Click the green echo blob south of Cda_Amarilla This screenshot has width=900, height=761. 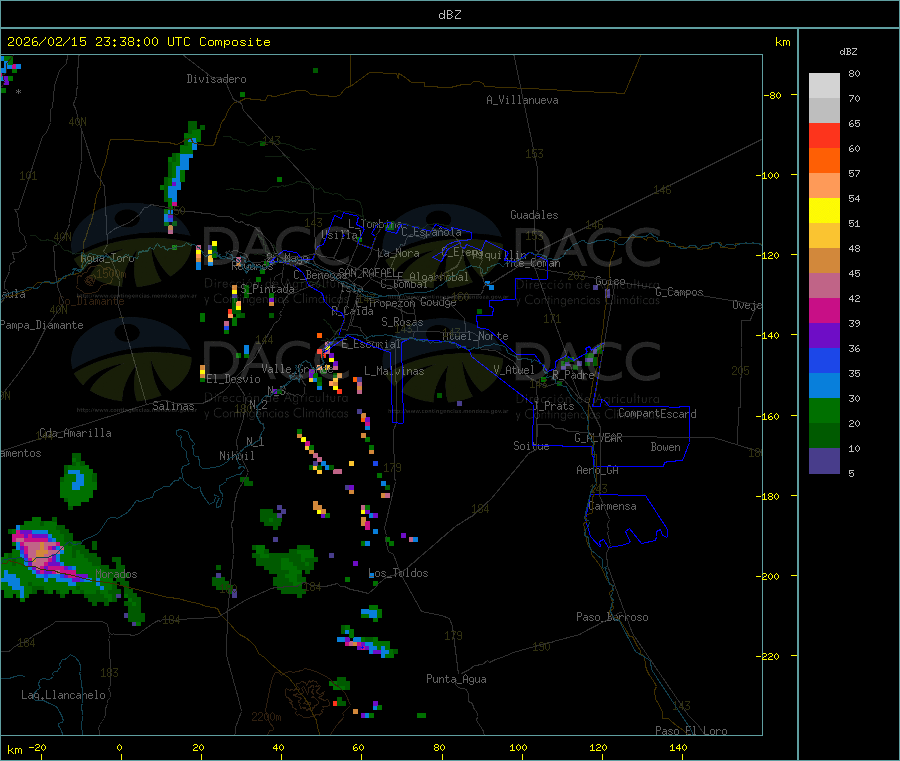click(78, 481)
